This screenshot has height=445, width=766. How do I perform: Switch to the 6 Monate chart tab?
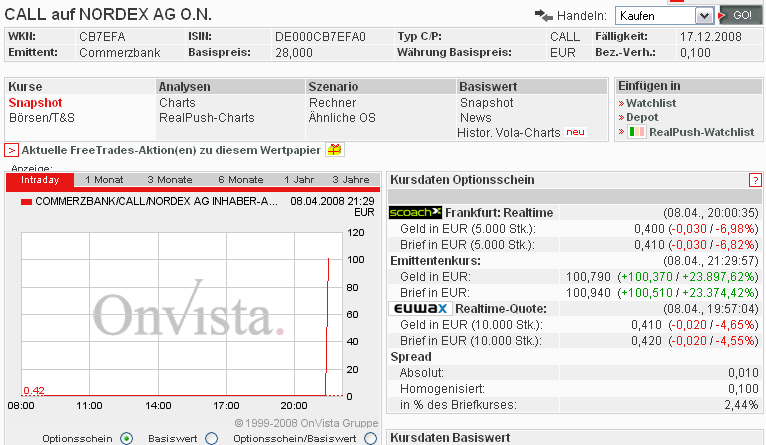(x=241, y=180)
